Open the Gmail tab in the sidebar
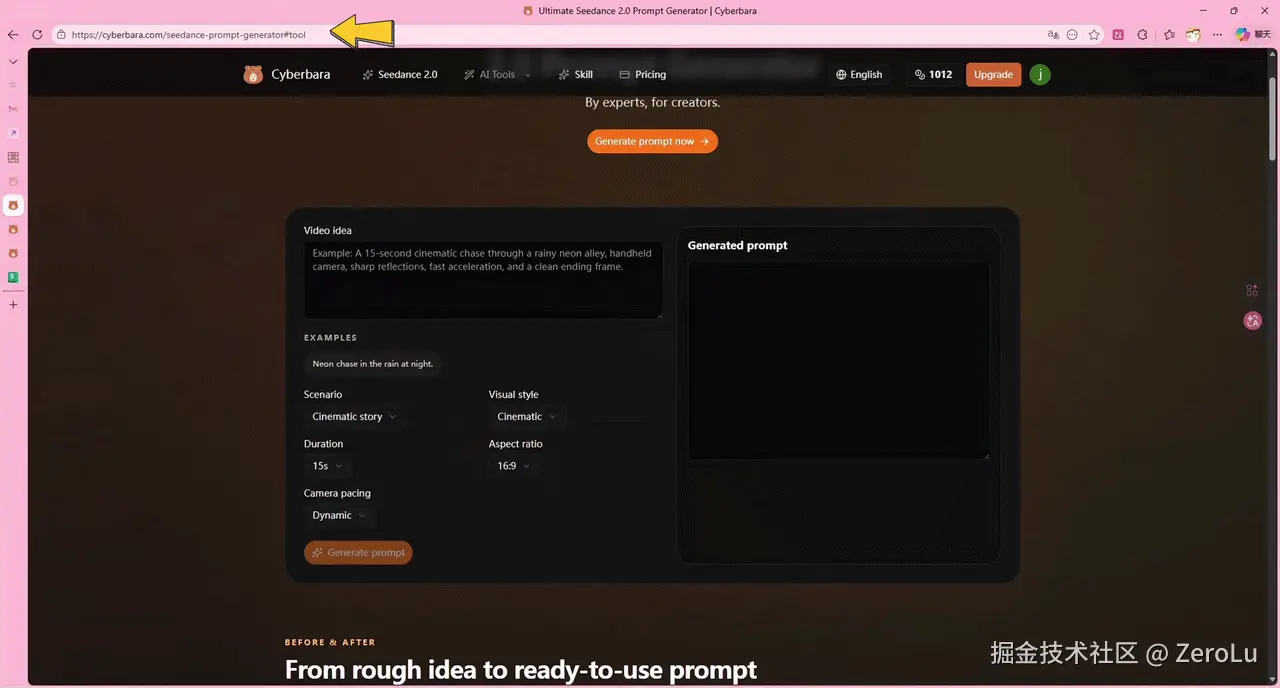Image resolution: width=1280 pixels, height=688 pixels. (x=13, y=108)
